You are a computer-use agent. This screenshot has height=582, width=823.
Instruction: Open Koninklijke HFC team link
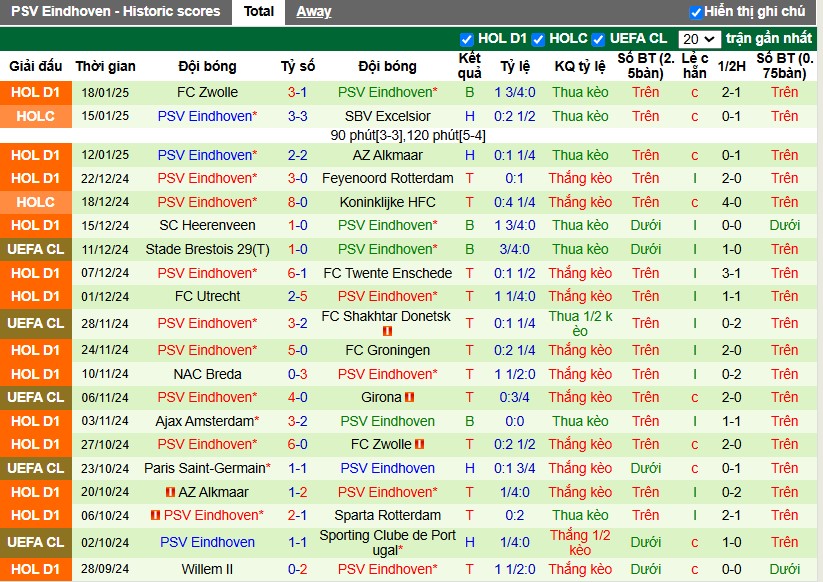pyautogui.click(x=387, y=202)
